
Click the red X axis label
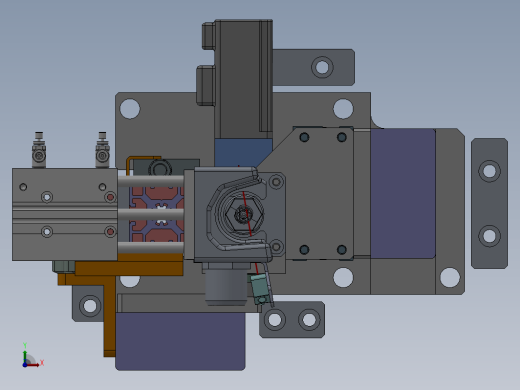[x=42, y=362]
